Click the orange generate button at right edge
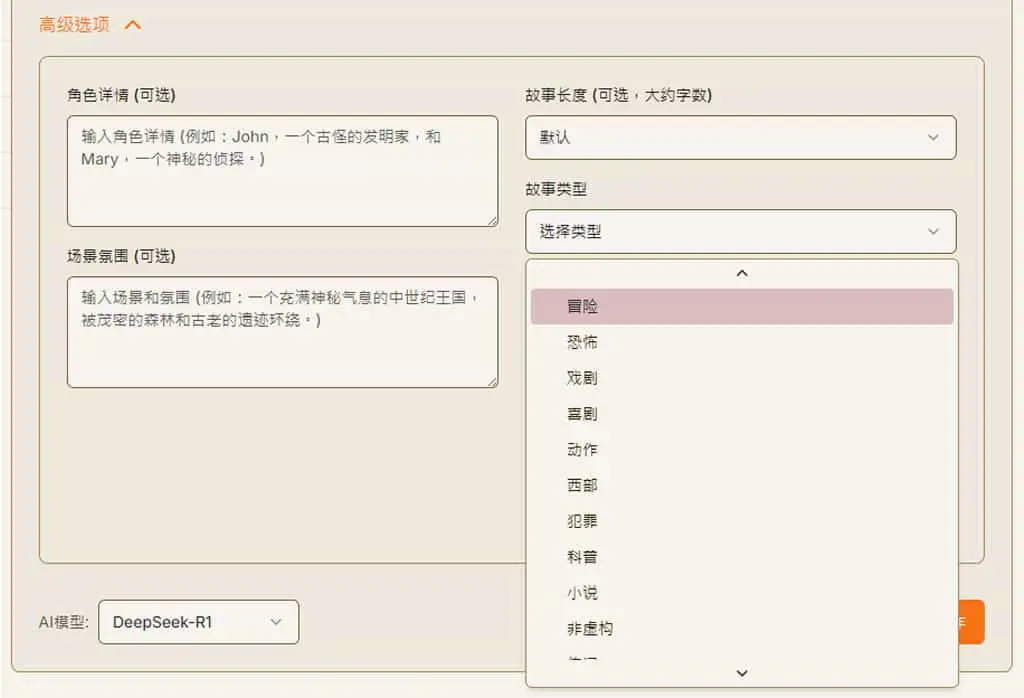This screenshot has height=698, width=1024. 971,622
